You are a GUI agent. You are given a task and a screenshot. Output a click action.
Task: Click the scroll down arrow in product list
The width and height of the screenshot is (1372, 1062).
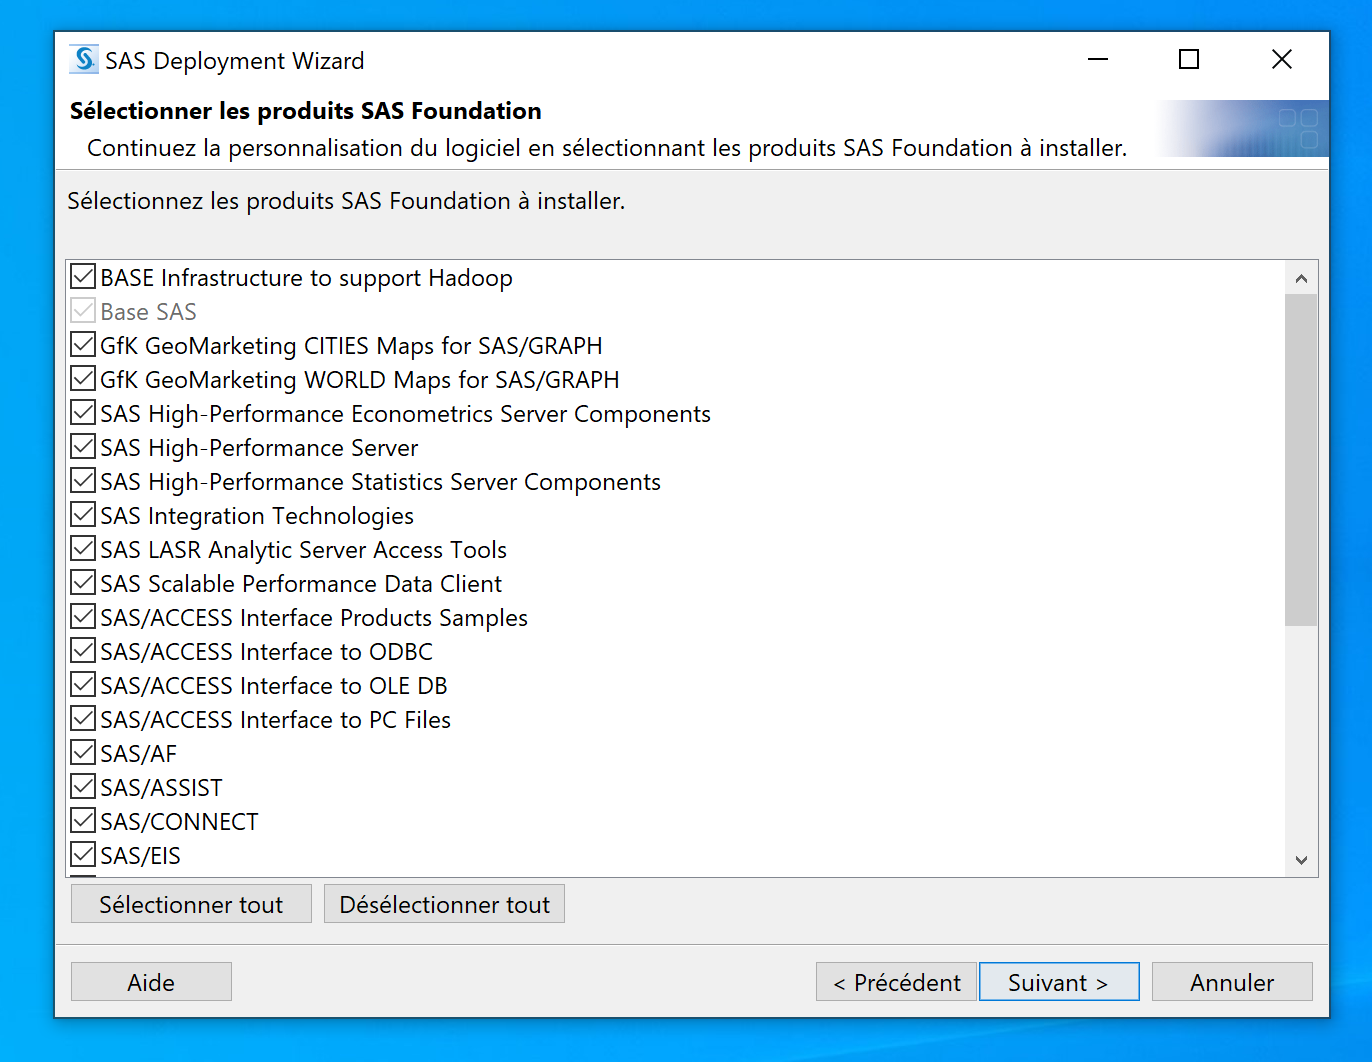[1301, 860]
